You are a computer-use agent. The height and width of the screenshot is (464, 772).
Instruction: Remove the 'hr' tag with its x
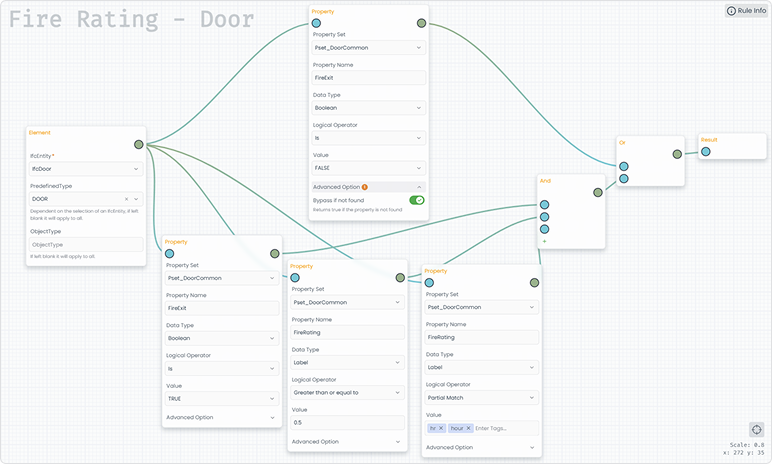point(441,428)
